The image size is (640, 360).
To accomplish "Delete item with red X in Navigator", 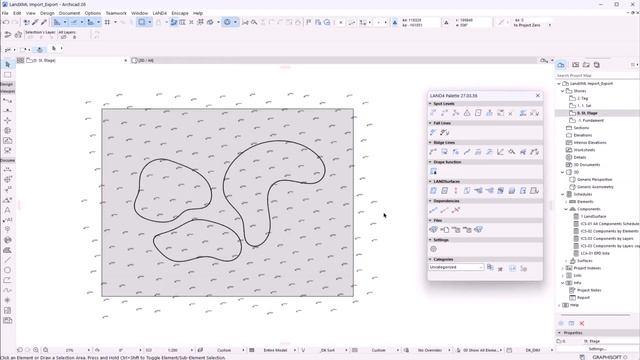I will pos(582,323).
